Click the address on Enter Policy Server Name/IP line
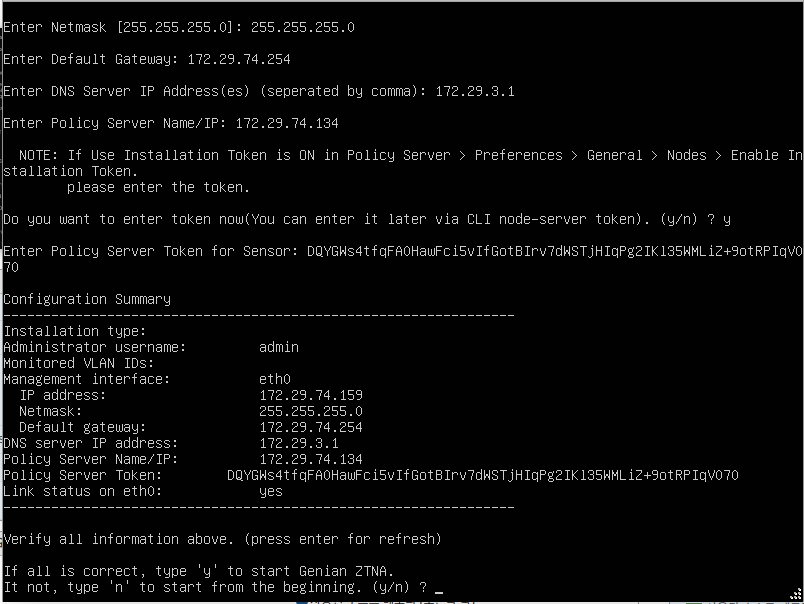Viewport: 804px width, 604px height. [x=287, y=123]
